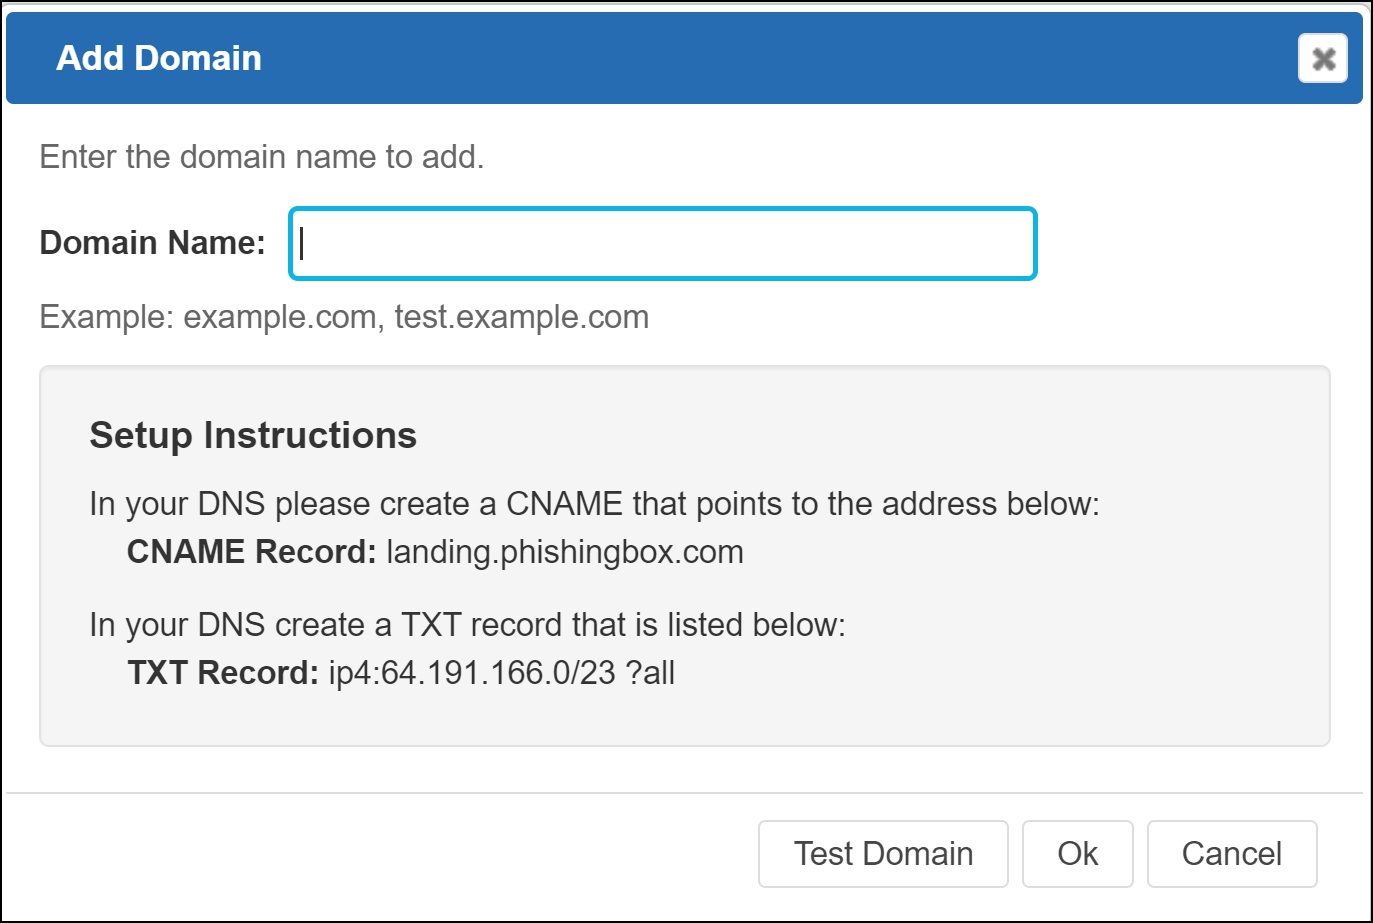Click the Setup Instructions heading

coord(253,435)
